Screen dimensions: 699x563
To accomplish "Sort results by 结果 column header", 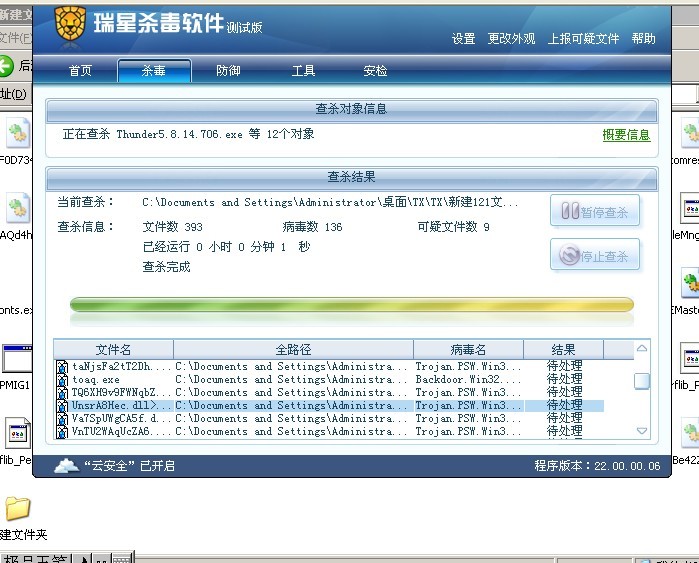I will coord(563,349).
